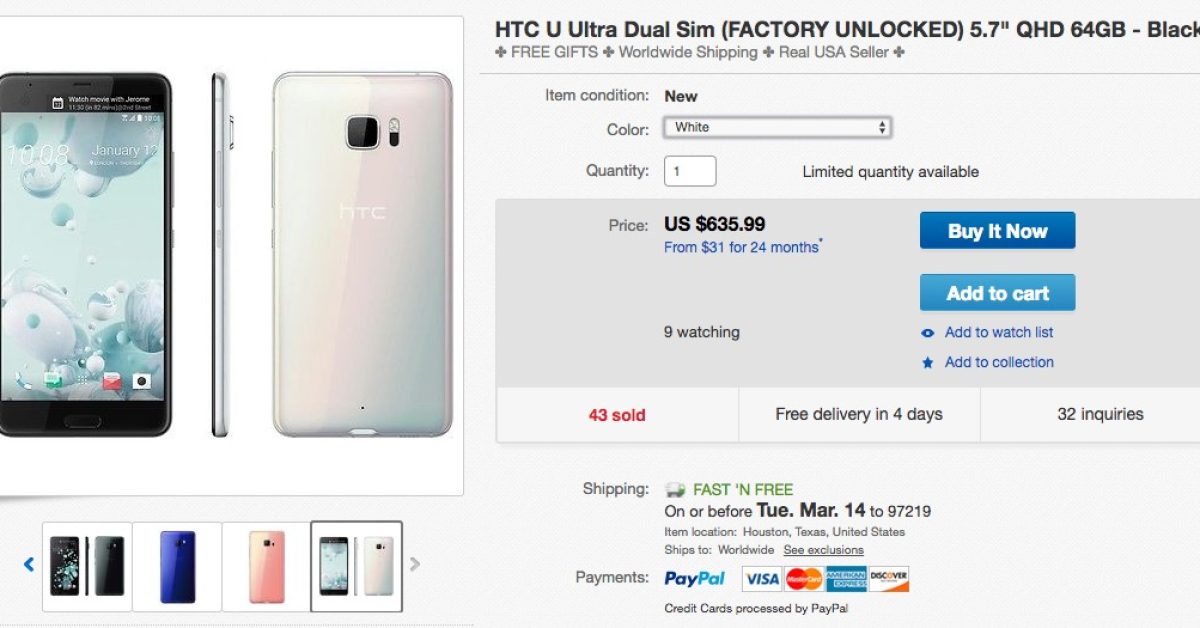Open From $31 for 24 months financing link

click(741, 247)
